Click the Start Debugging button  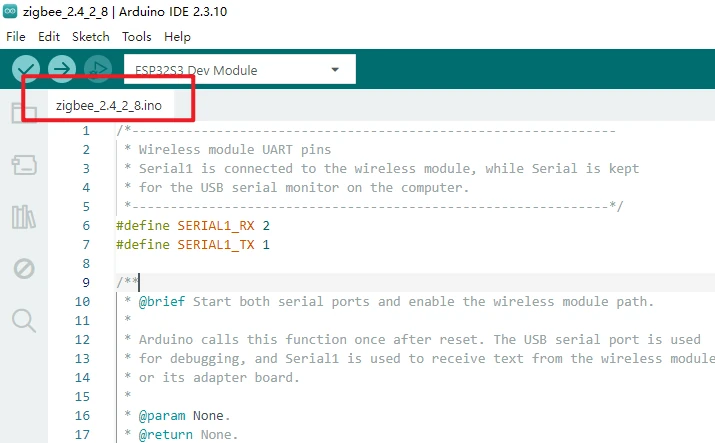point(98,69)
